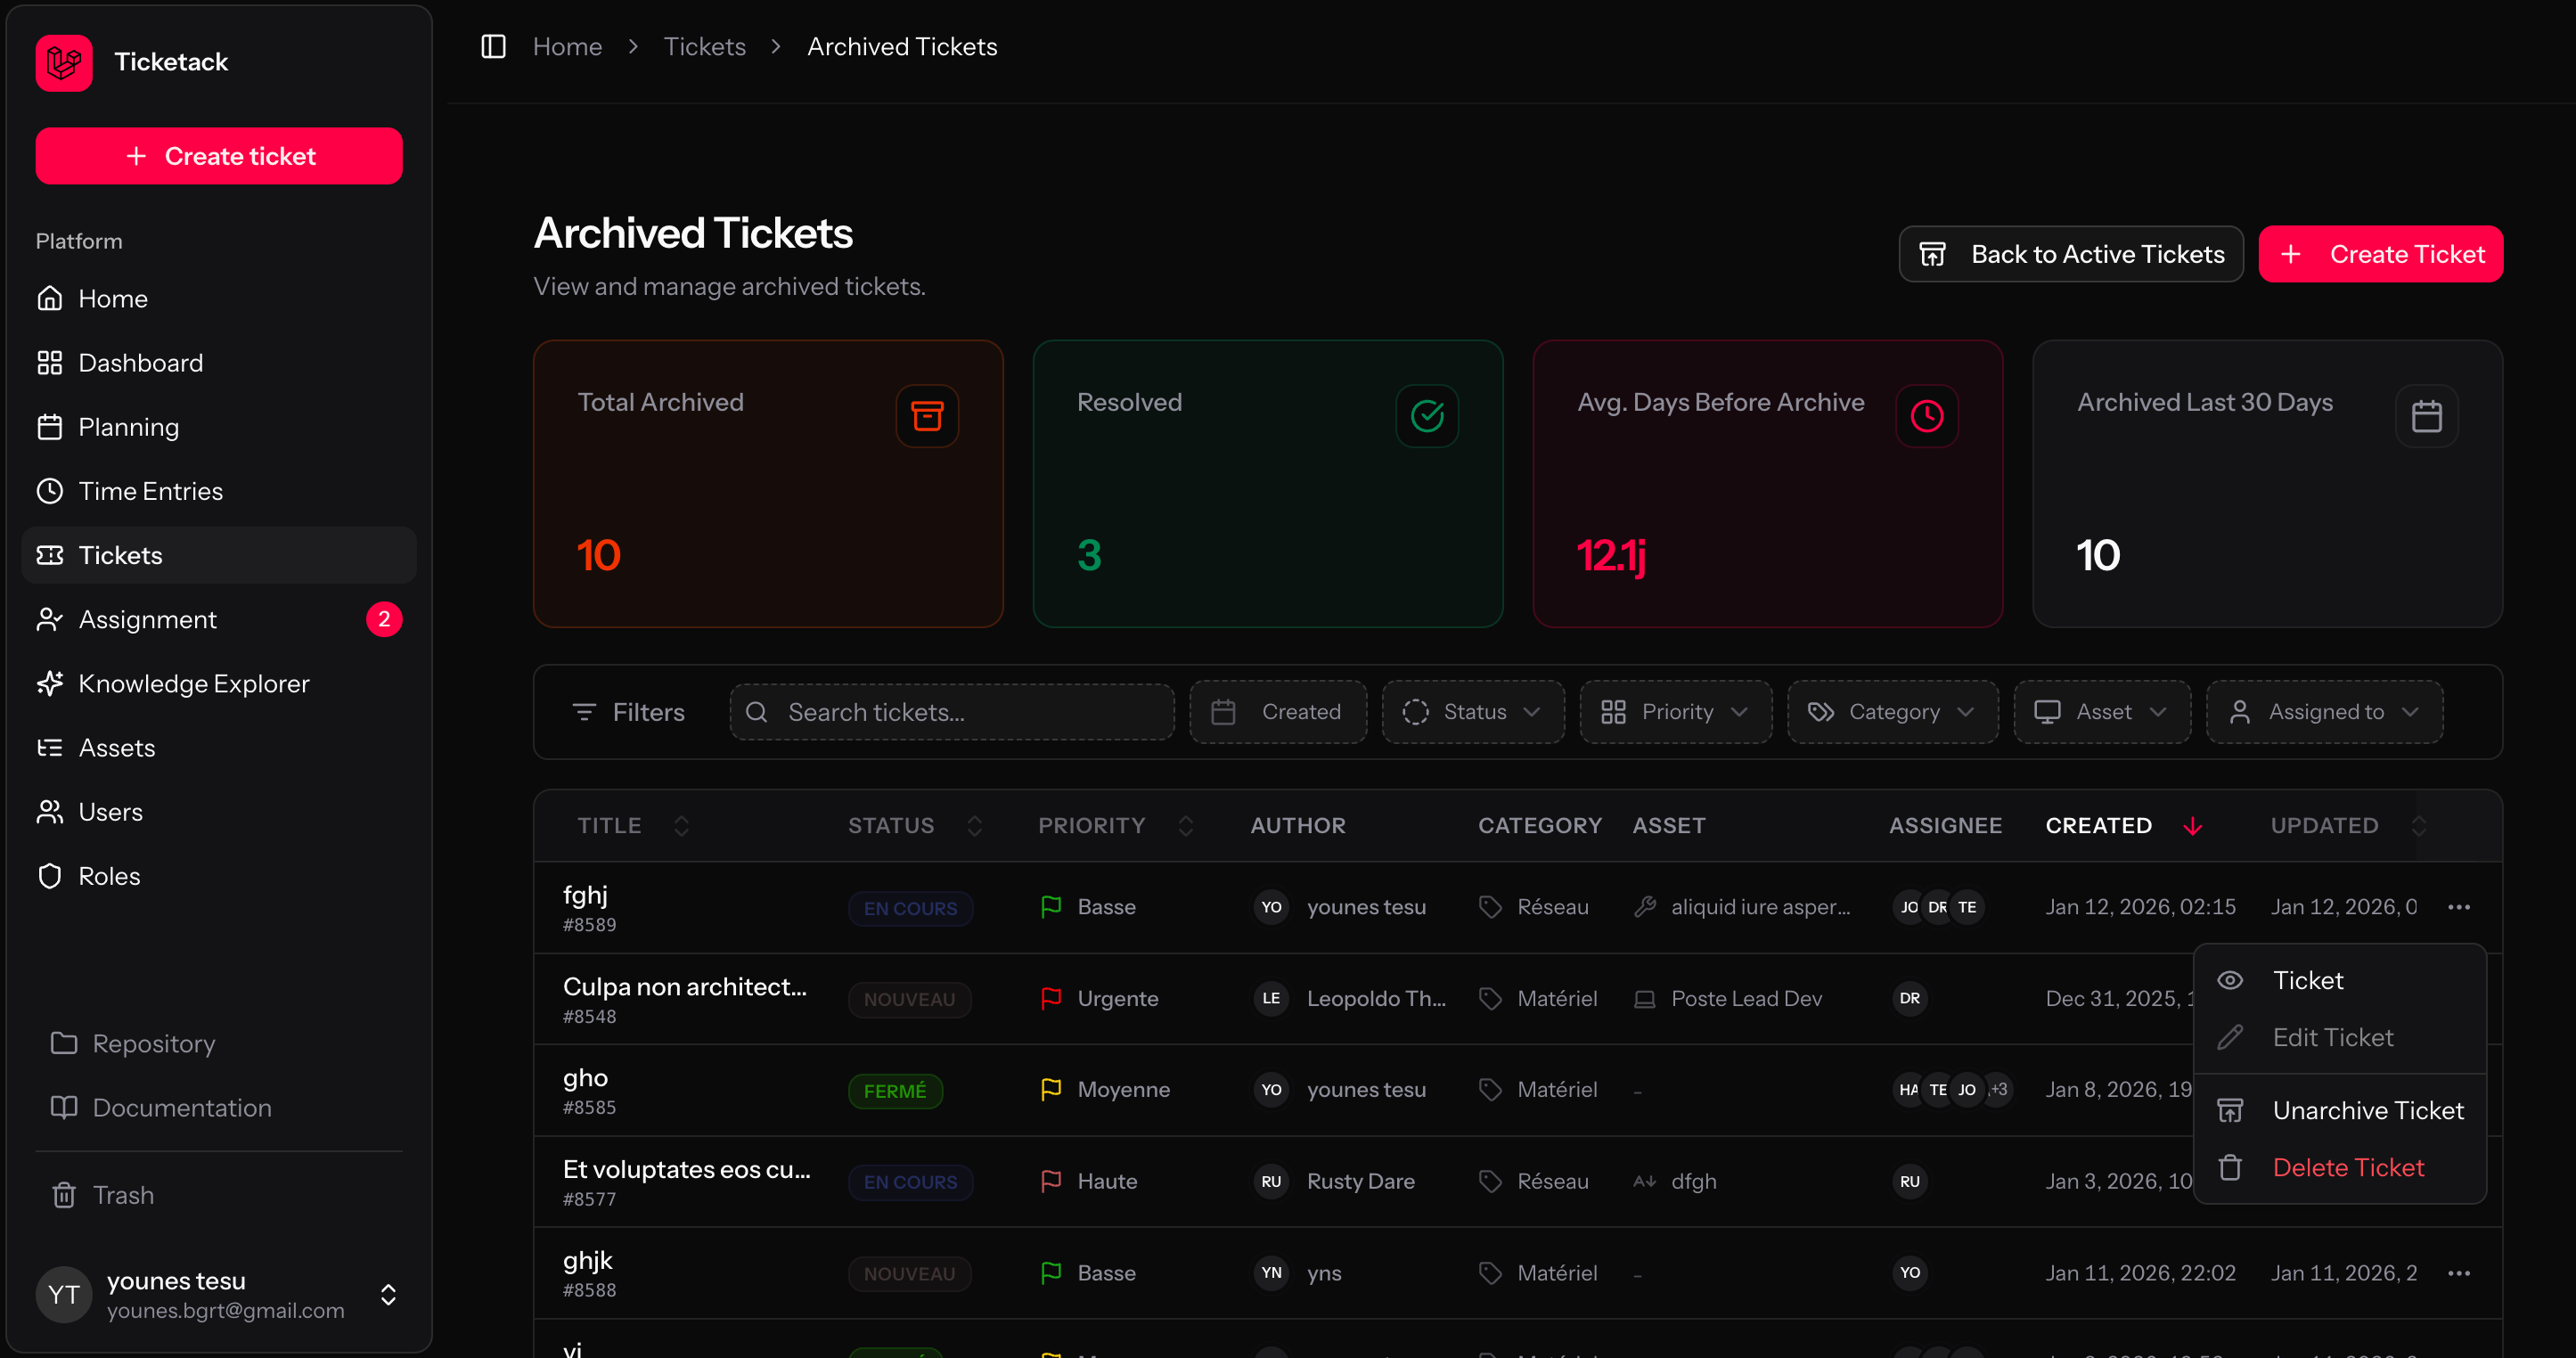Image resolution: width=2576 pixels, height=1358 pixels.
Task: Open the Status filter dropdown
Action: click(x=1472, y=711)
